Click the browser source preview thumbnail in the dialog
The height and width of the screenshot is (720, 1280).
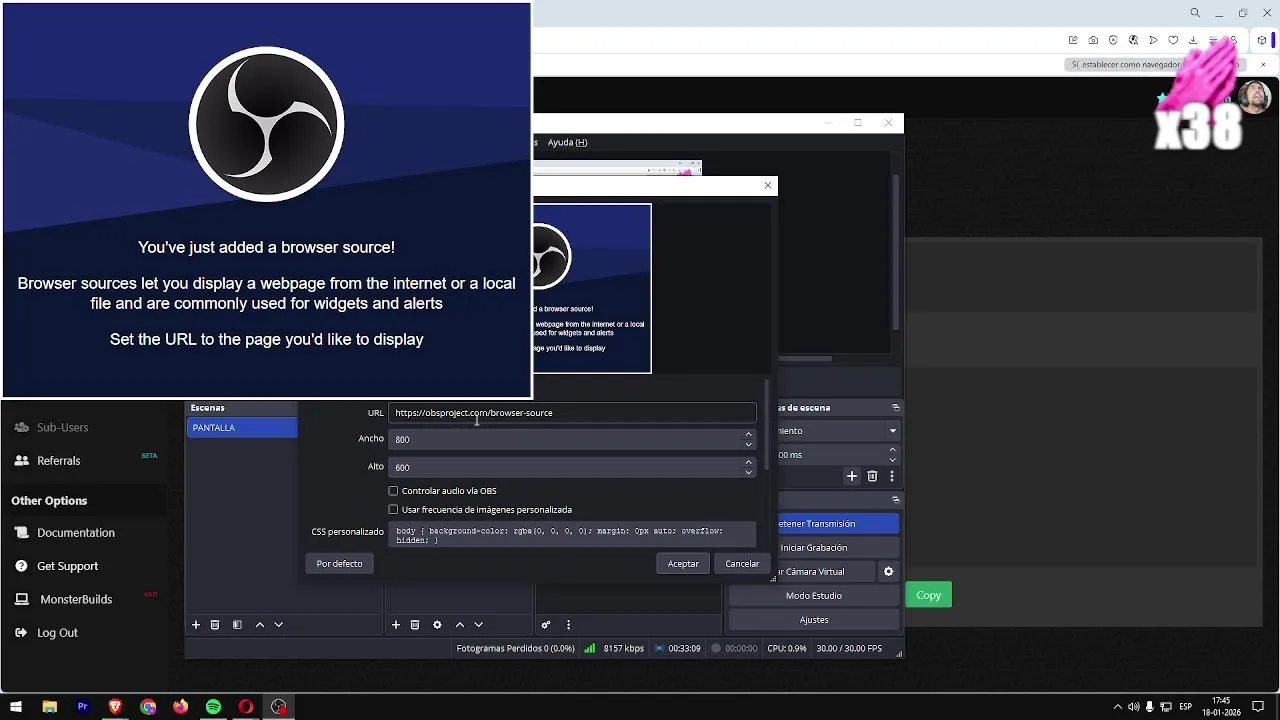pyautogui.click(x=592, y=289)
